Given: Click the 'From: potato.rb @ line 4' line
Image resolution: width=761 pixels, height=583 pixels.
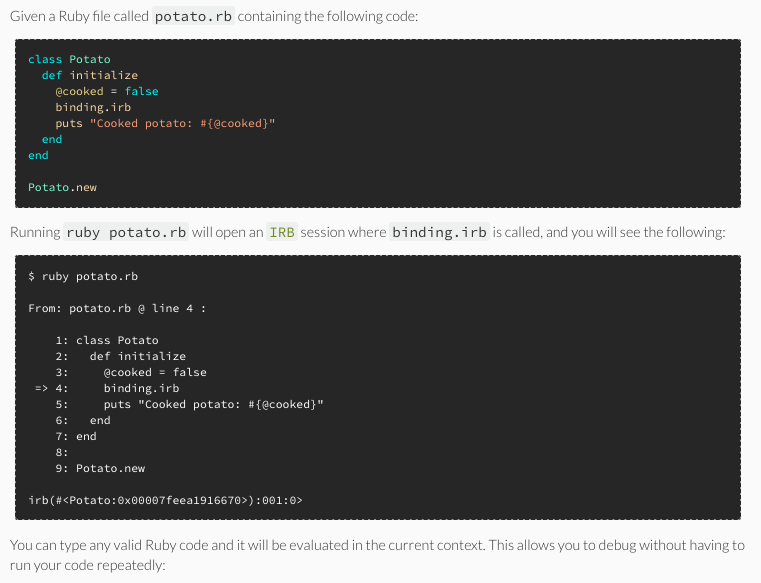Looking at the screenshot, I should click(x=117, y=308).
